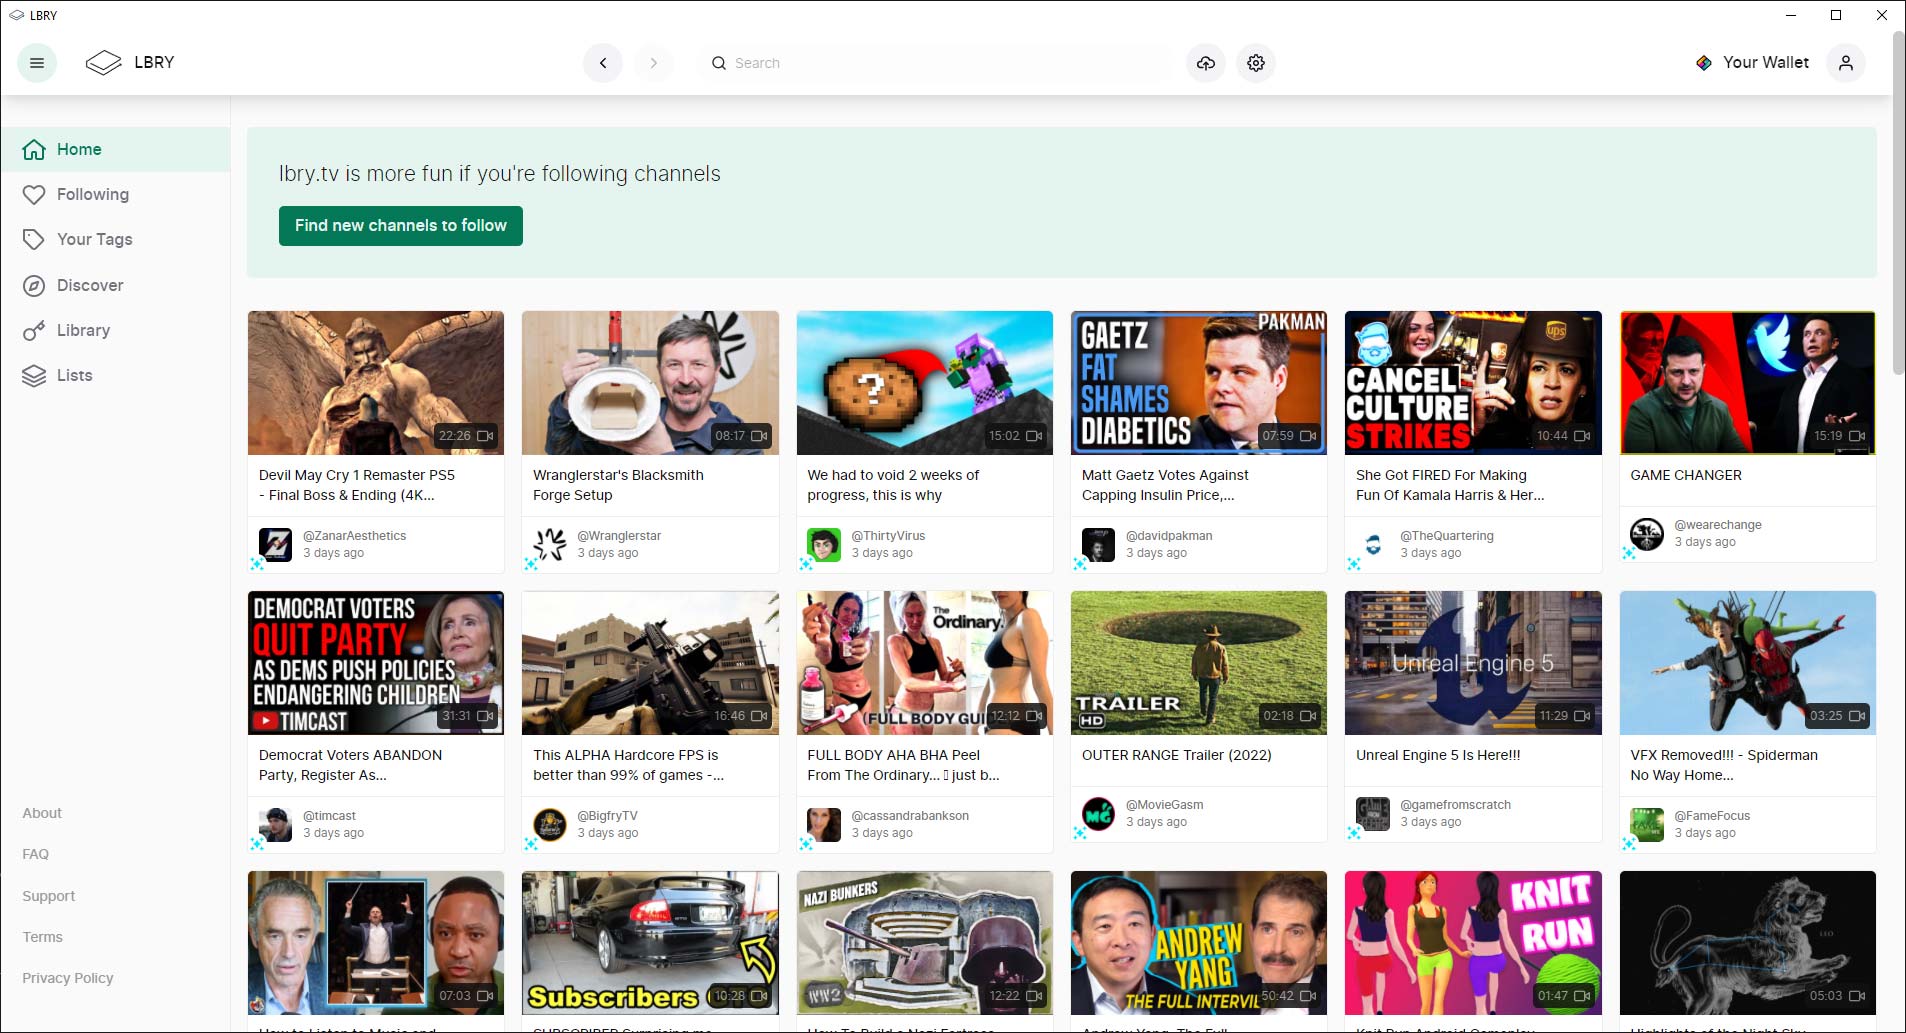The height and width of the screenshot is (1033, 1906).
Task: Open Following in the sidebar
Action: click(x=115, y=194)
